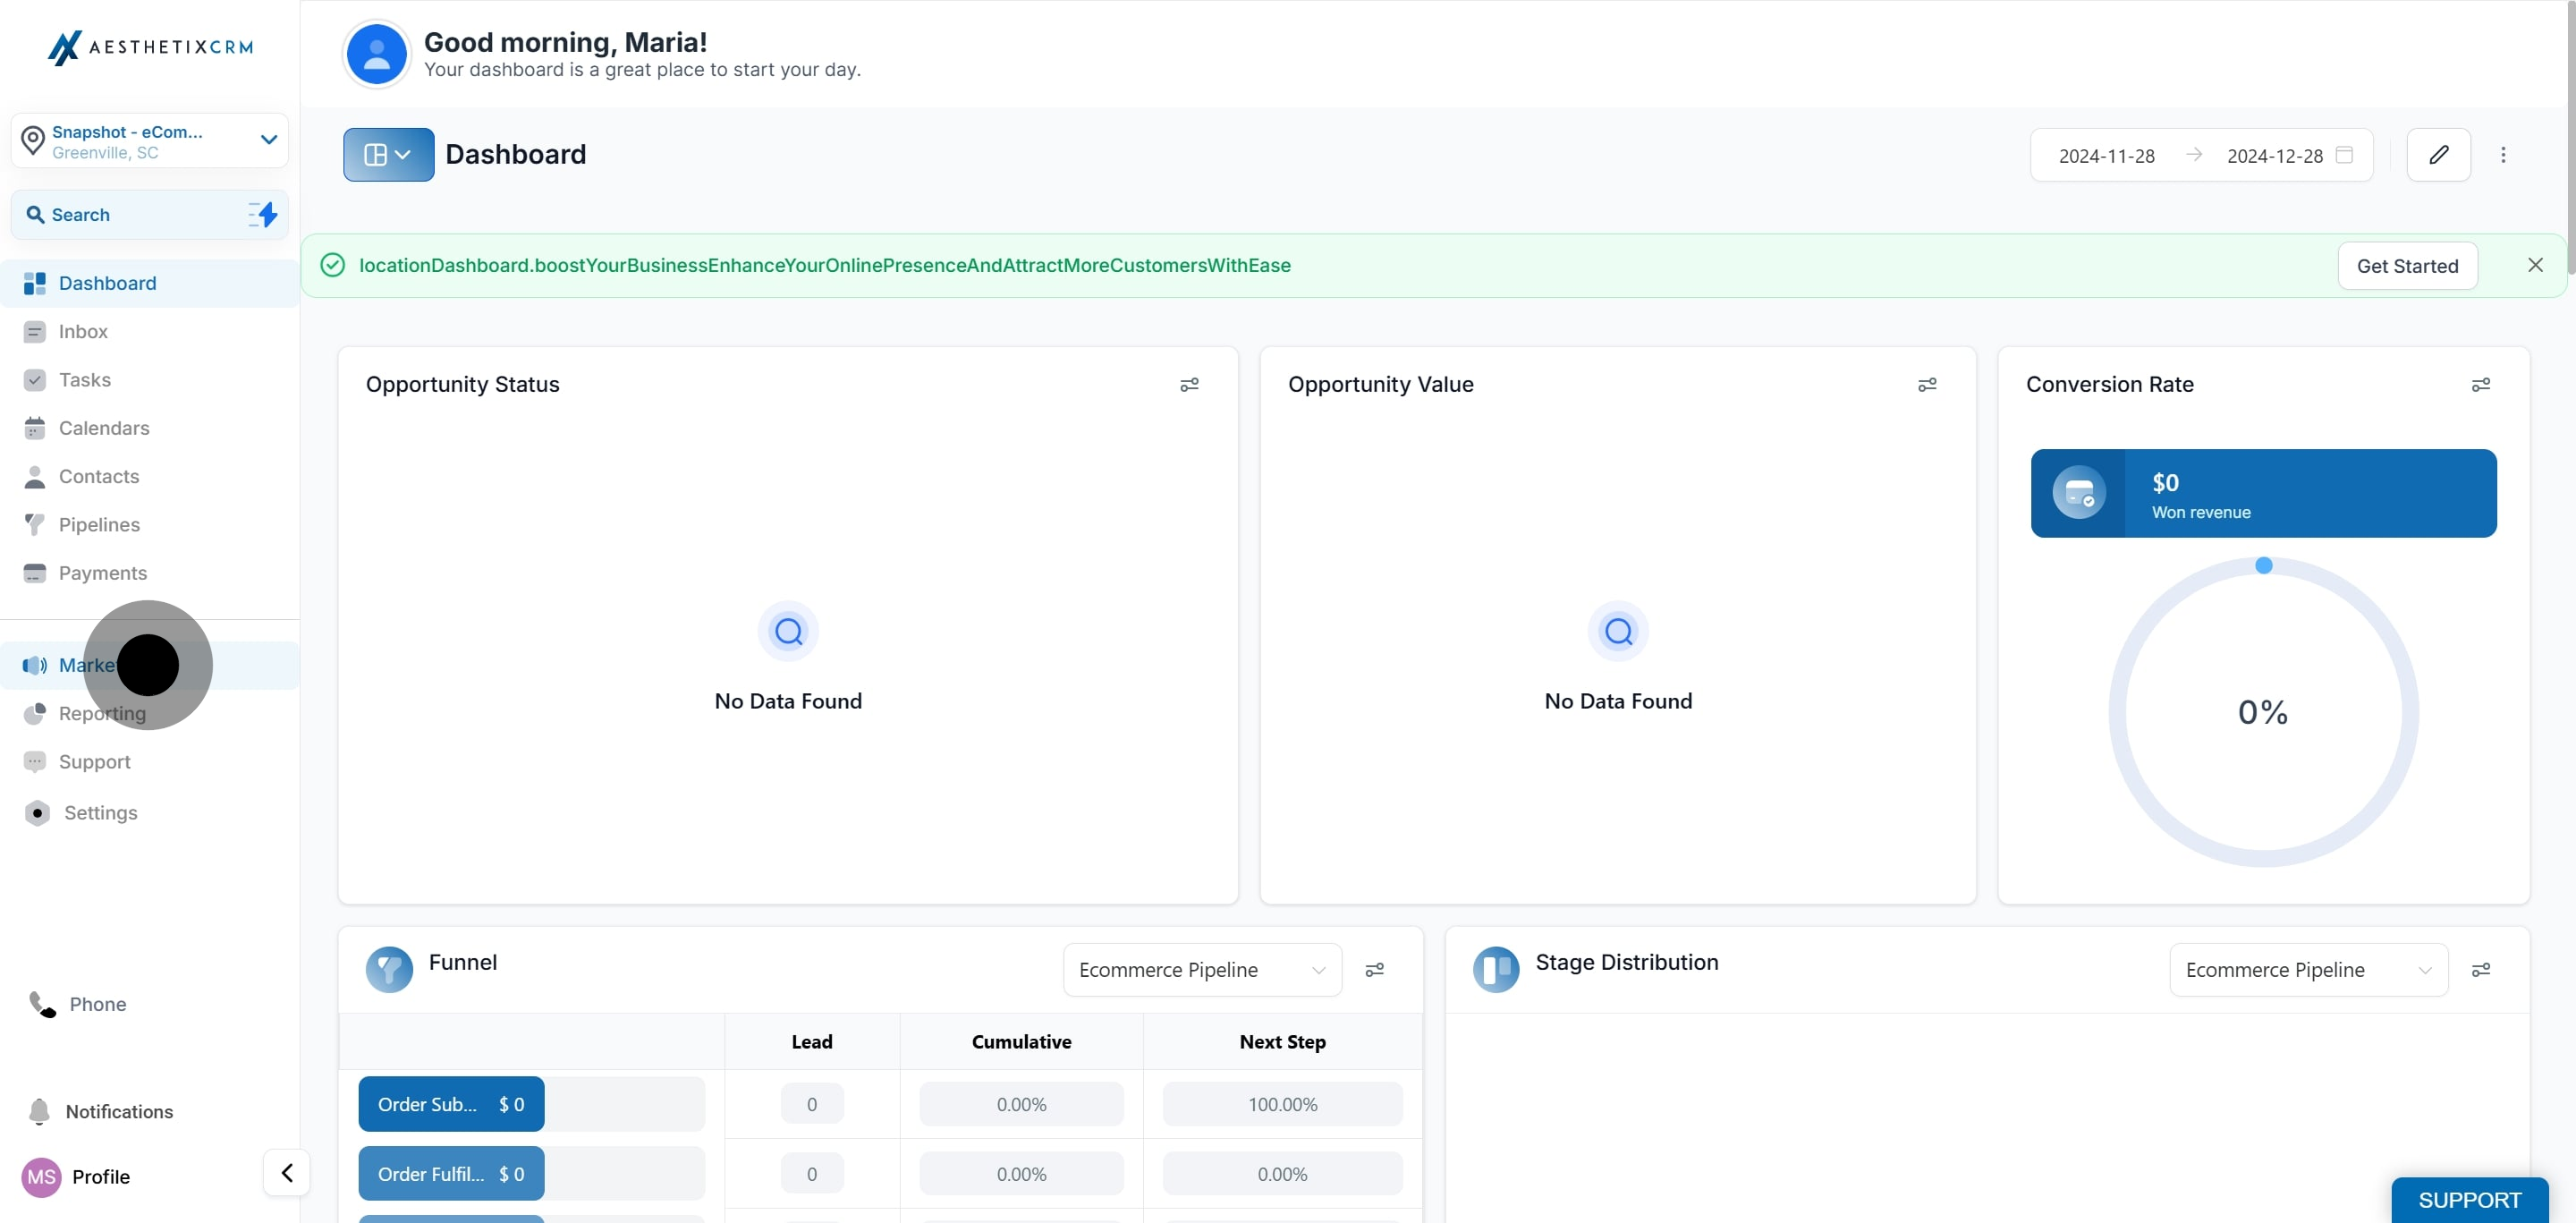
Task: Click the AesthetixCRM logo
Action: click(150, 47)
